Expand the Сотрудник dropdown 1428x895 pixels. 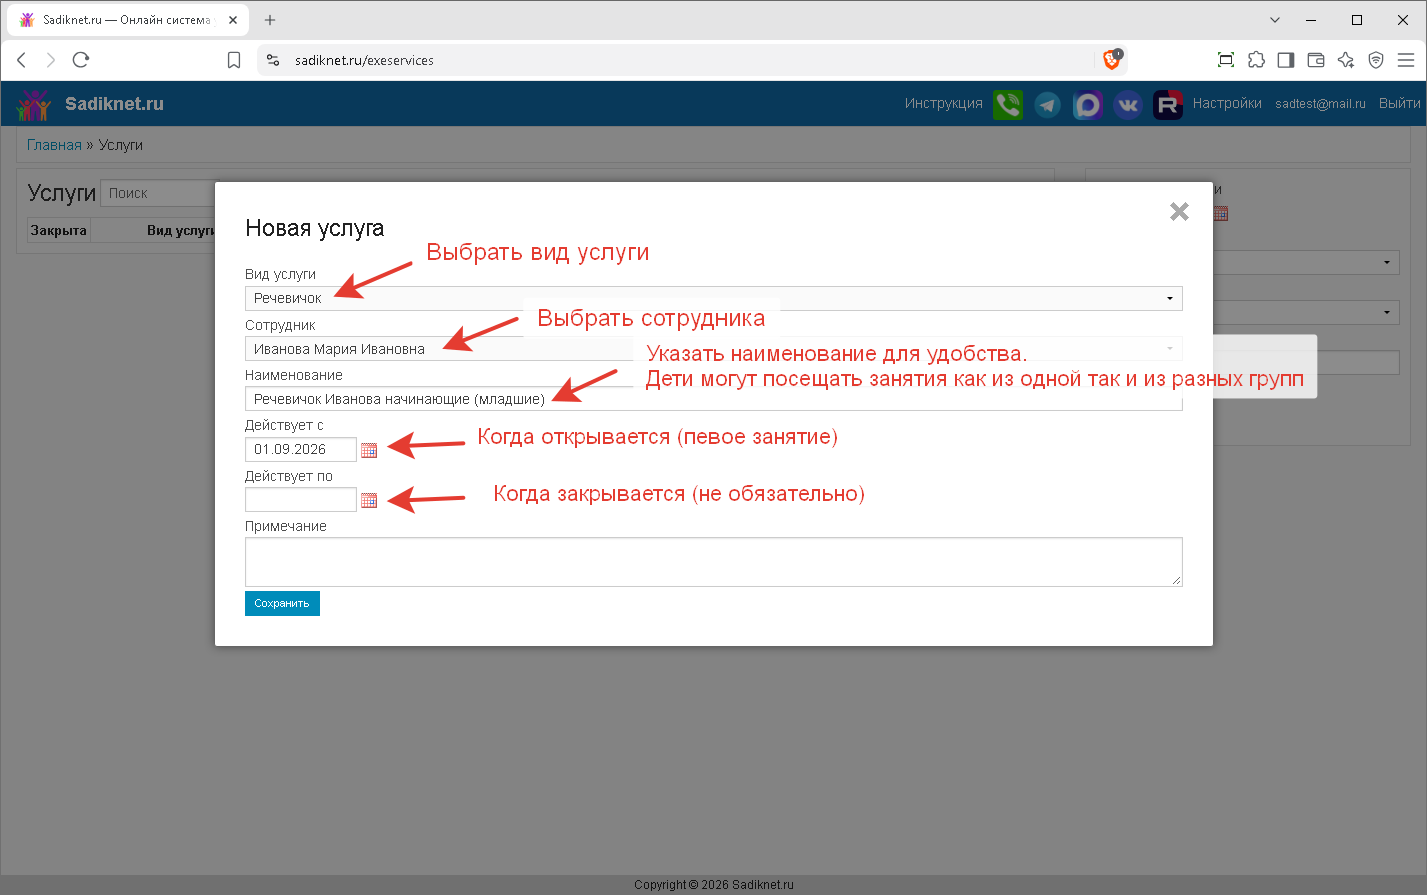point(714,348)
